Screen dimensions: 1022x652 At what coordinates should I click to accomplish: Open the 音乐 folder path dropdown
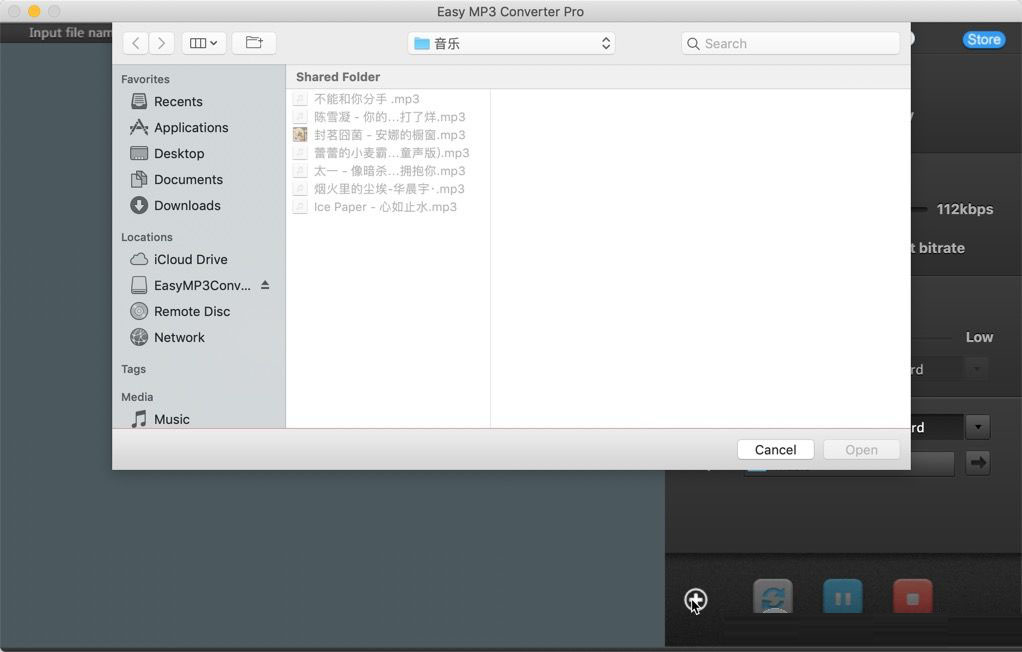(x=511, y=44)
